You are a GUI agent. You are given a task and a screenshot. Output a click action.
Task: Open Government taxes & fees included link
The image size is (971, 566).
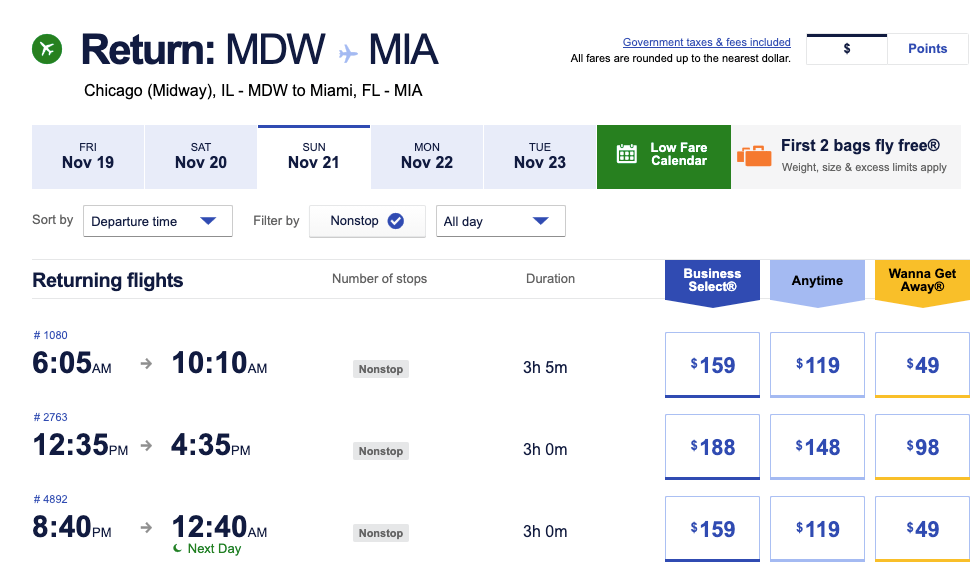706,42
